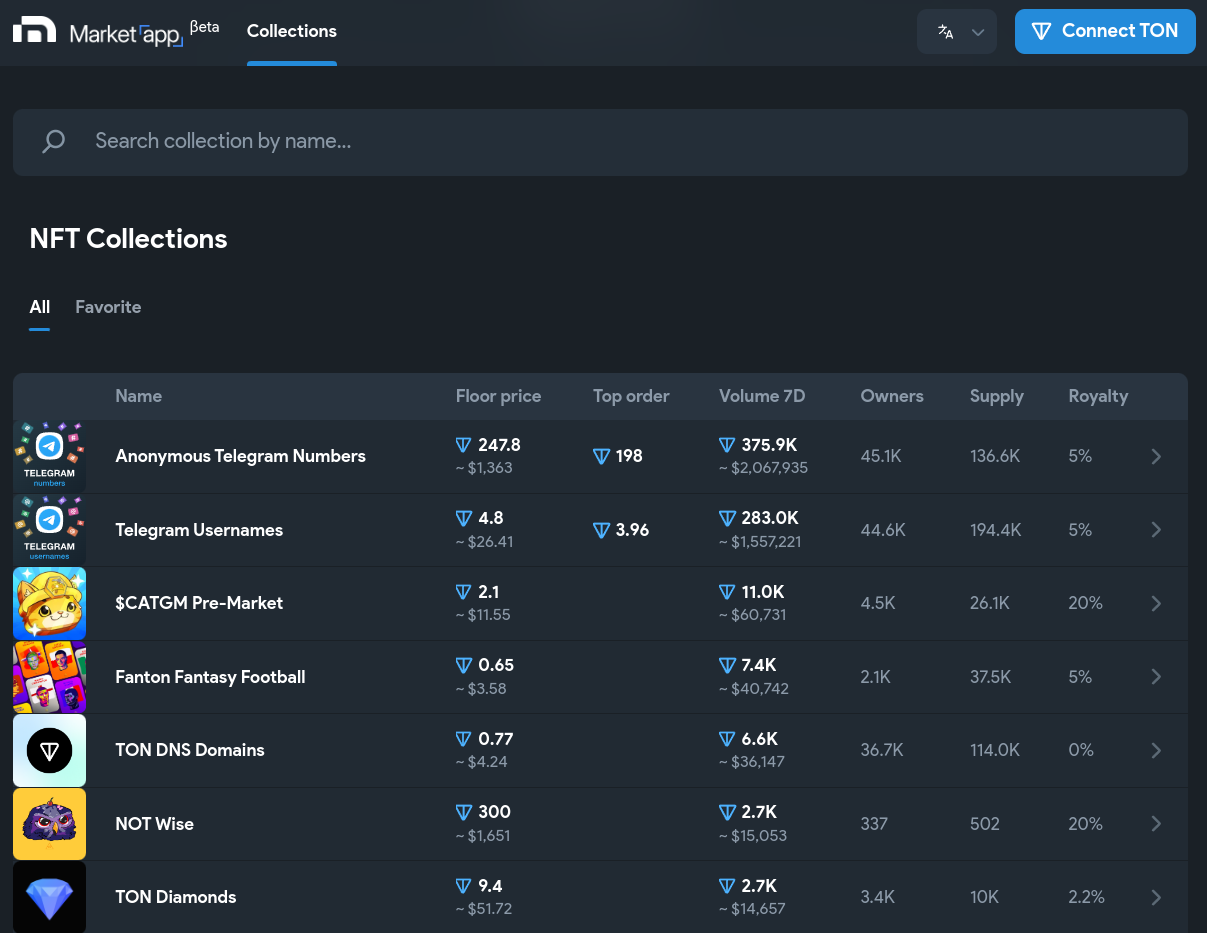Open Anonymous Telegram Numbers collection name
The height and width of the screenshot is (933, 1207).
tap(240, 456)
